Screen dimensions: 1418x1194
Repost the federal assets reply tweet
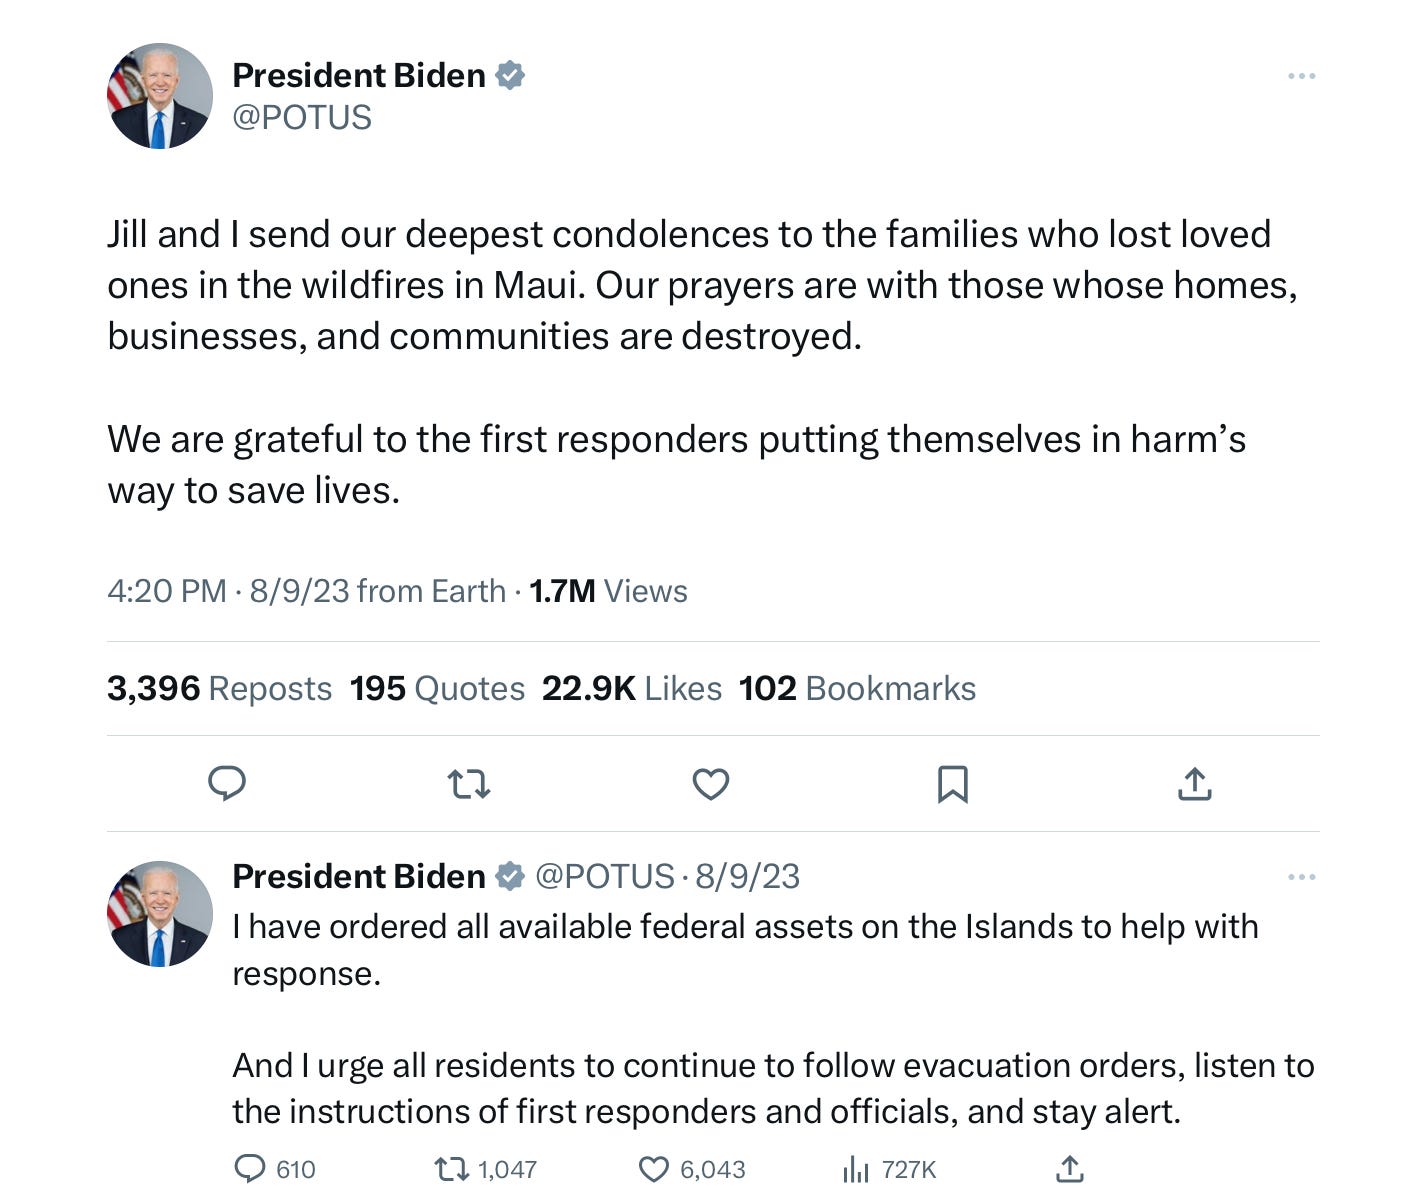(453, 1168)
